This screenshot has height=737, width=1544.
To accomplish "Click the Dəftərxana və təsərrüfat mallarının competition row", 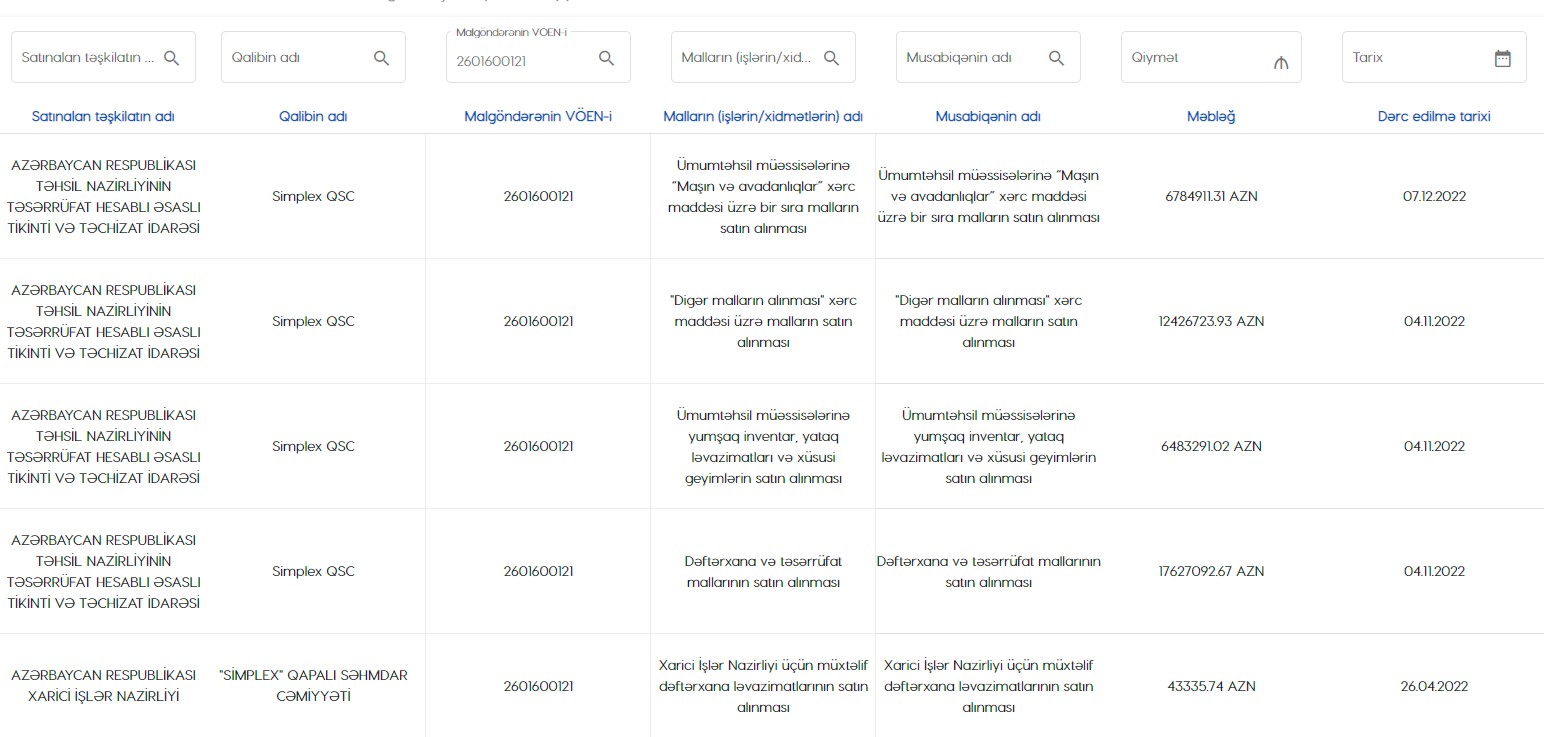I will pos(988,571).
